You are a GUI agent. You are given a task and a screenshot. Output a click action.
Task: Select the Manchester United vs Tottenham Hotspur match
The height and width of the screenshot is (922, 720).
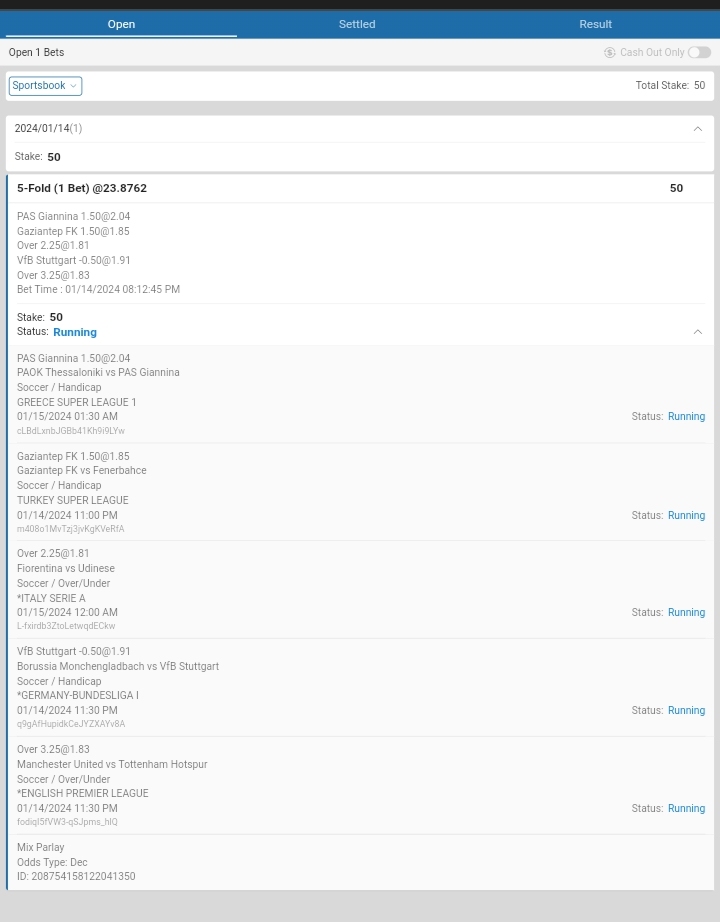tap(112, 765)
